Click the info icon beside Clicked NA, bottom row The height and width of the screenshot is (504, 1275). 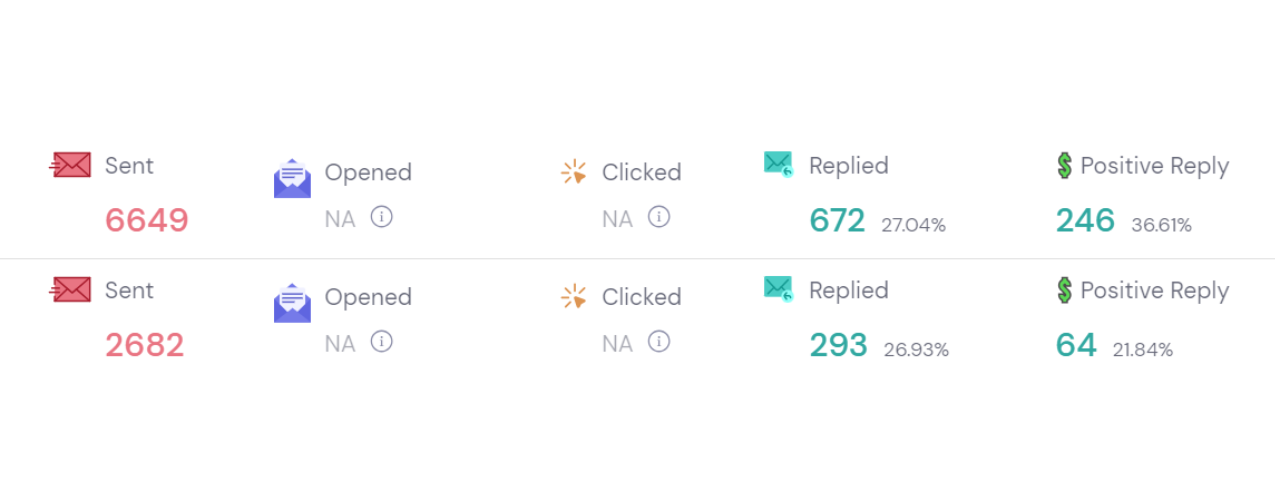click(x=658, y=341)
